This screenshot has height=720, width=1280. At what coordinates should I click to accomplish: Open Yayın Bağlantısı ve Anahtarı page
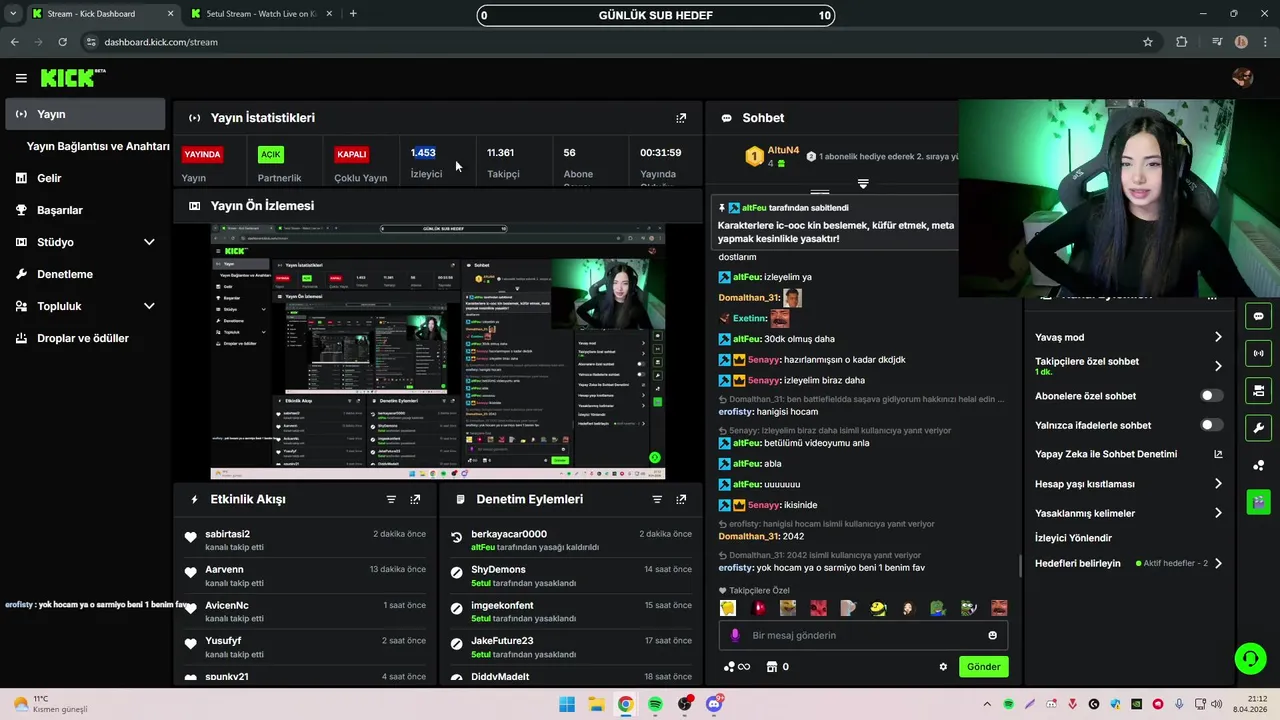(x=98, y=146)
